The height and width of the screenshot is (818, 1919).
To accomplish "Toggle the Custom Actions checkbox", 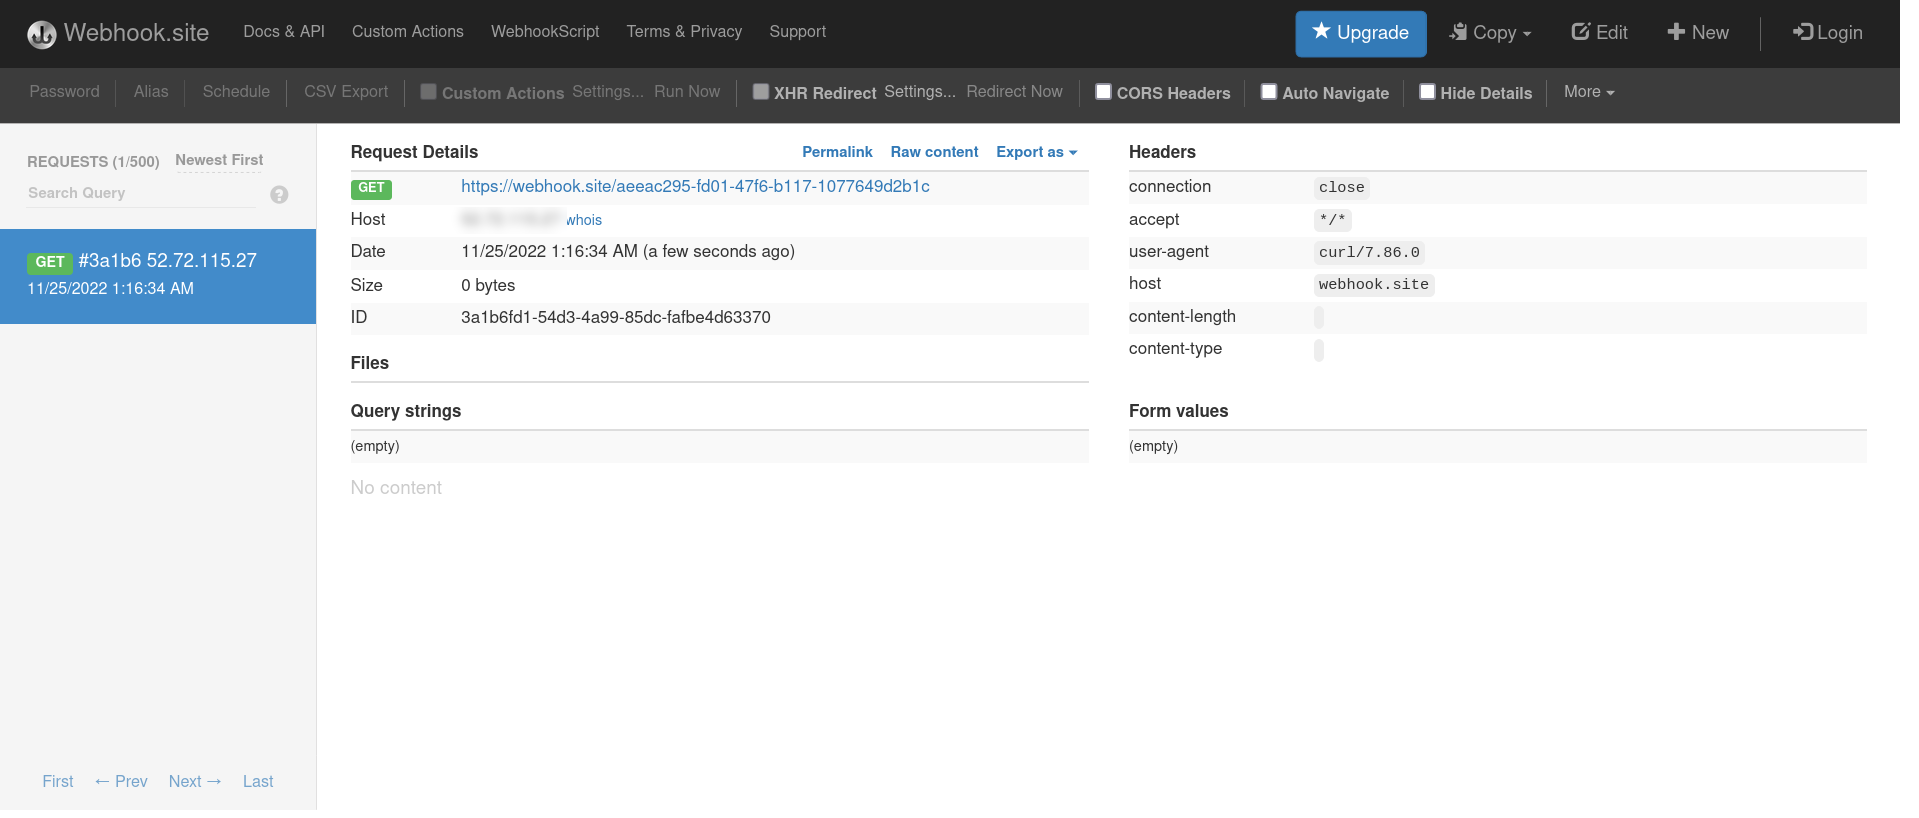I will (428, 92).
